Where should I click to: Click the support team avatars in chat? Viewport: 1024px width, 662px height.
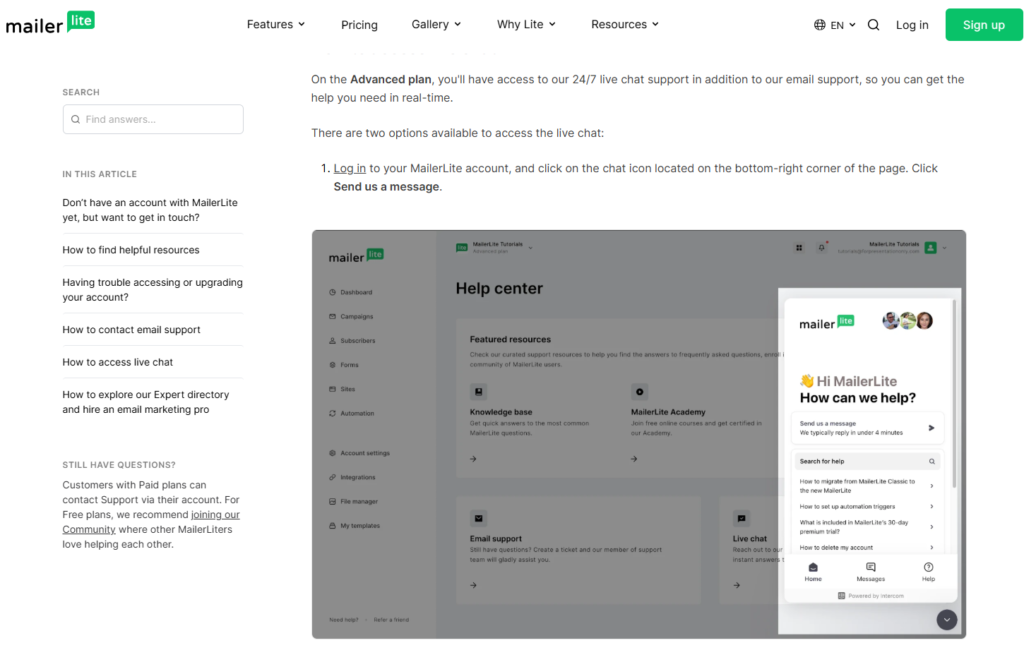click(x=908, y=321)
